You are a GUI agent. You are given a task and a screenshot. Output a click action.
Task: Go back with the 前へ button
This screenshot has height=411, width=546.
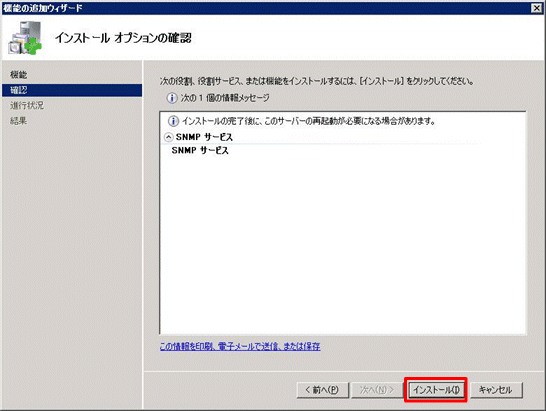point(322,390)
